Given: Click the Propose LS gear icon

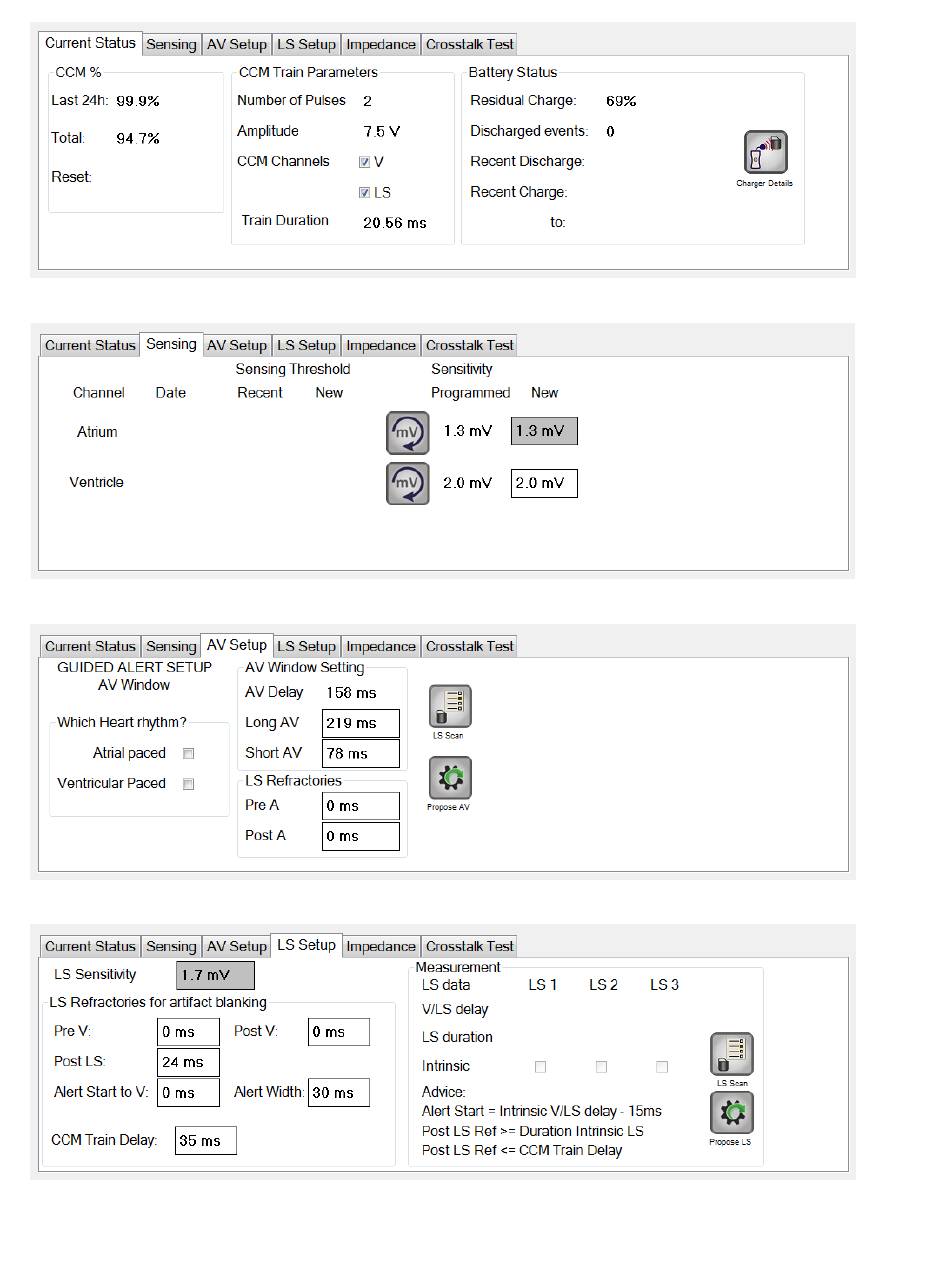Looking at the screenshot, I should coord(732,1112).
